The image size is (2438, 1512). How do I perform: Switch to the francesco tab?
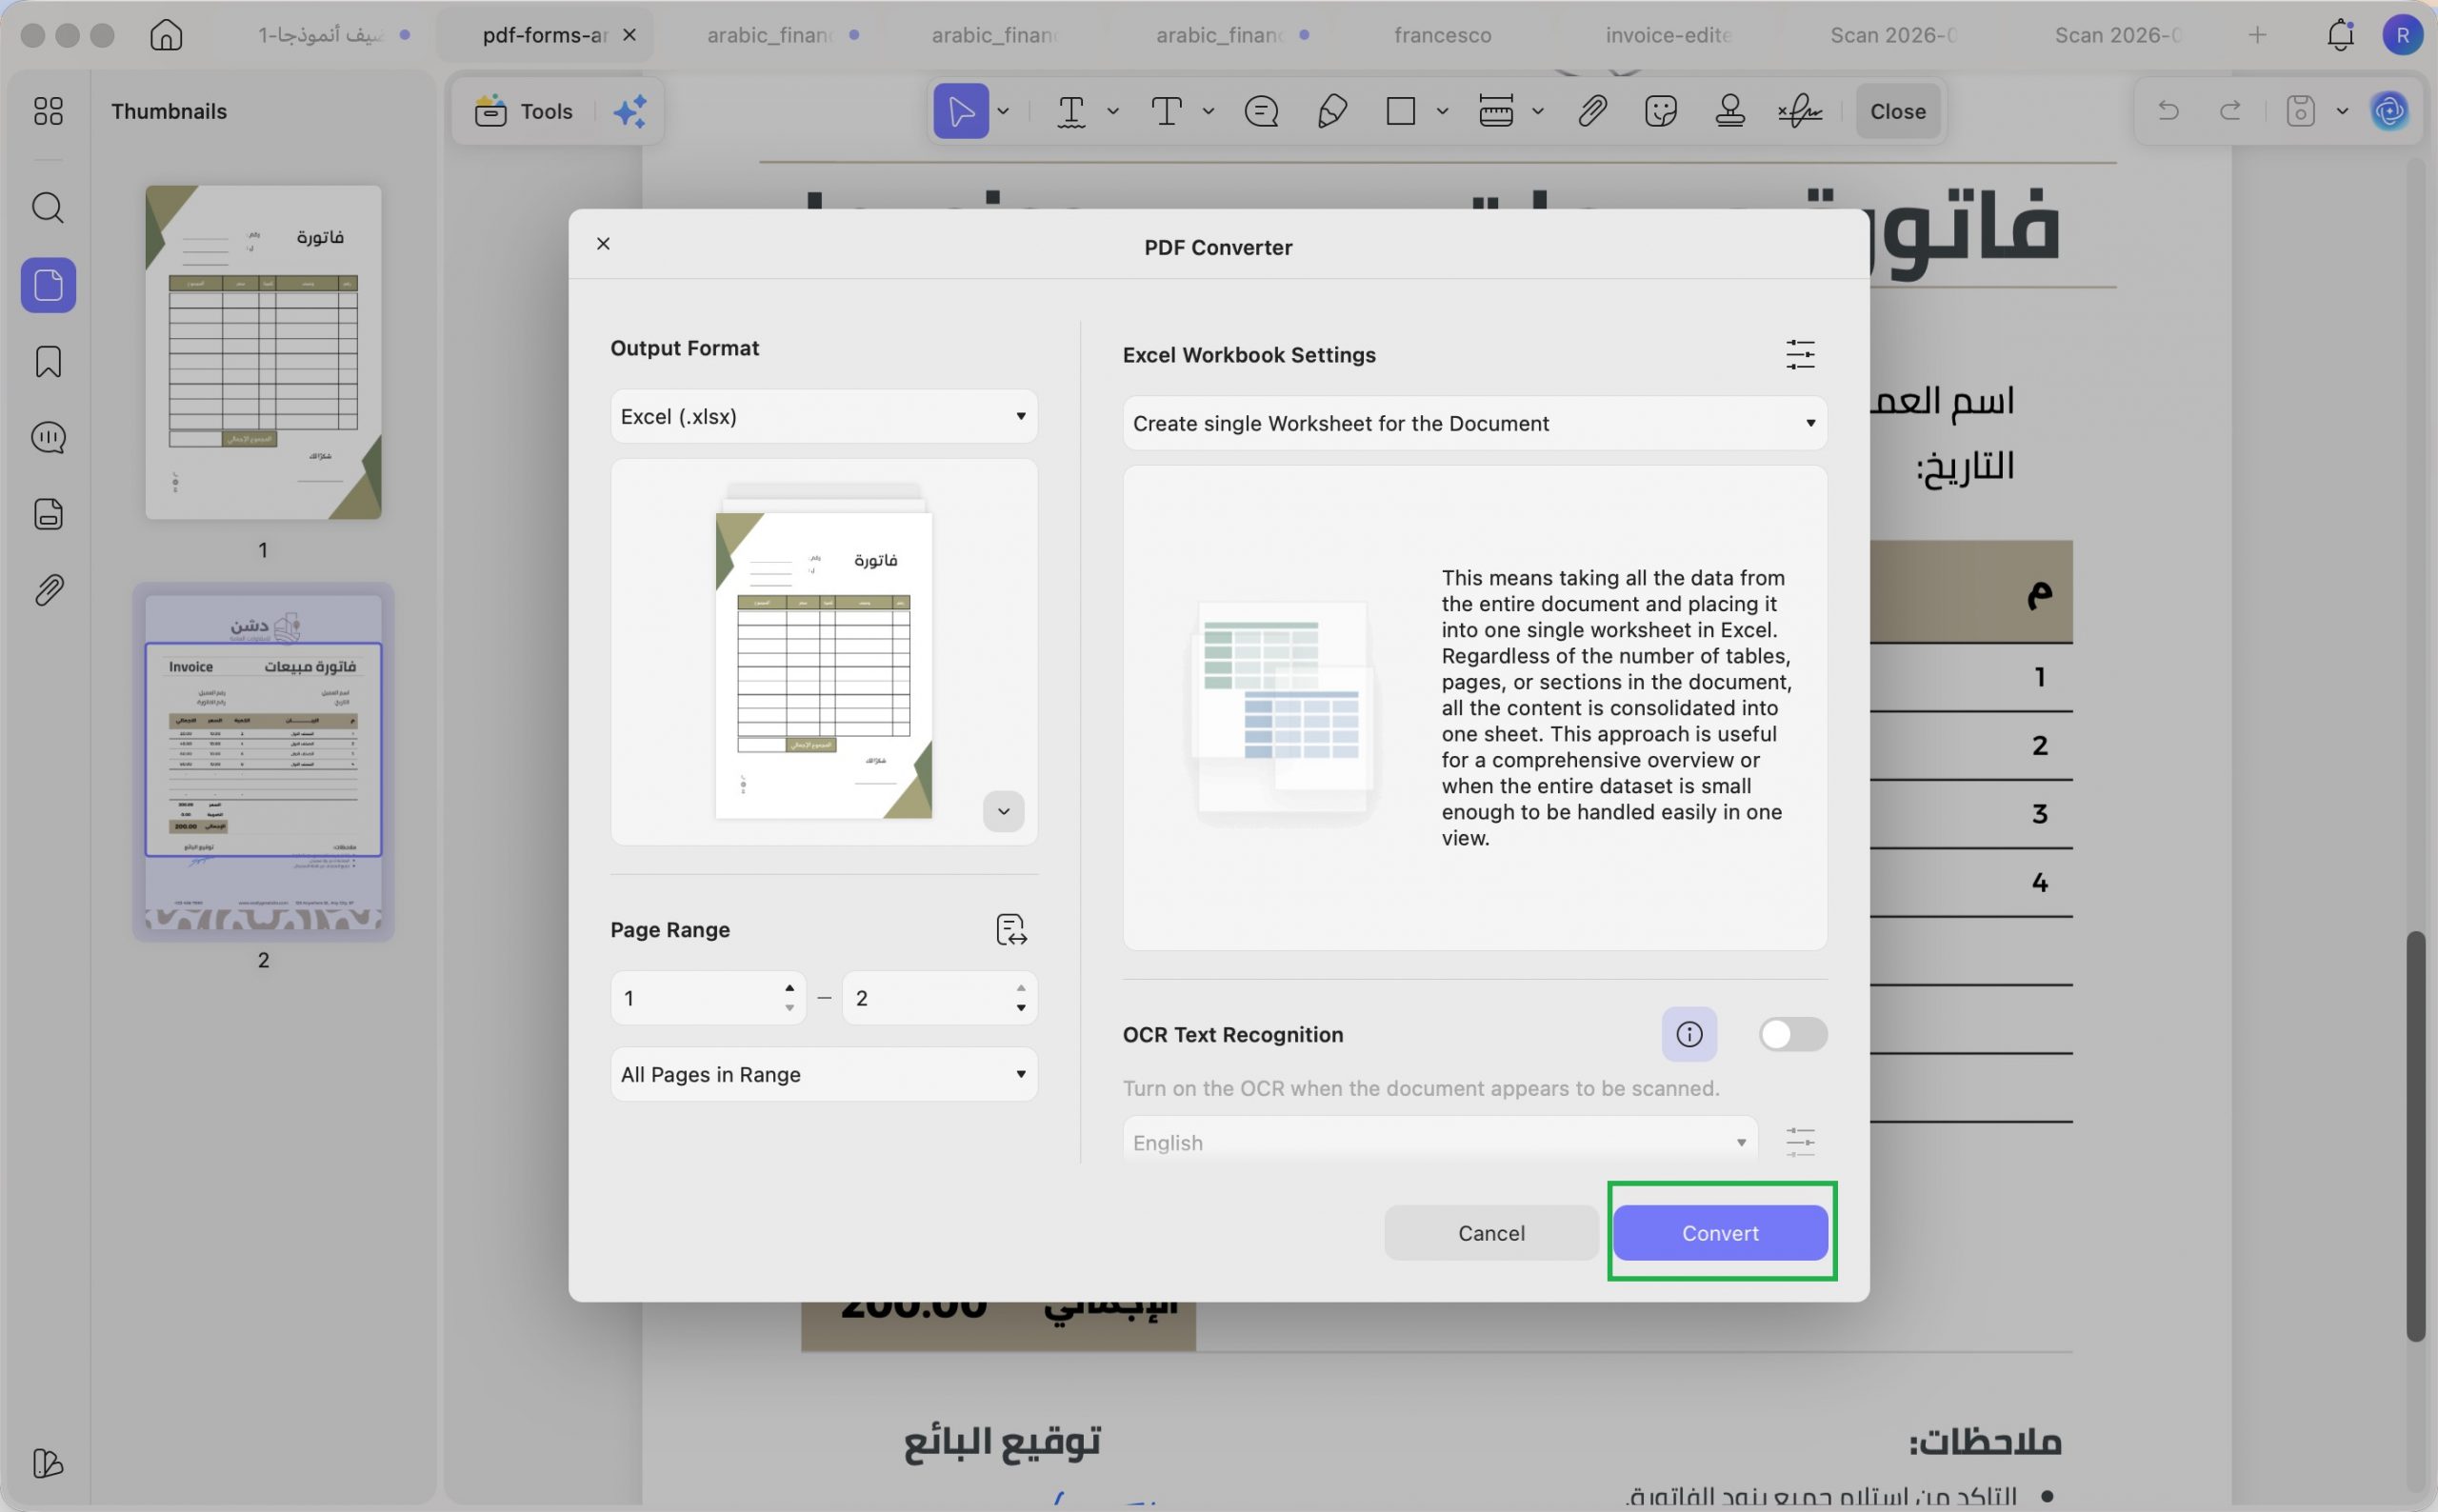coord(1442,35)
